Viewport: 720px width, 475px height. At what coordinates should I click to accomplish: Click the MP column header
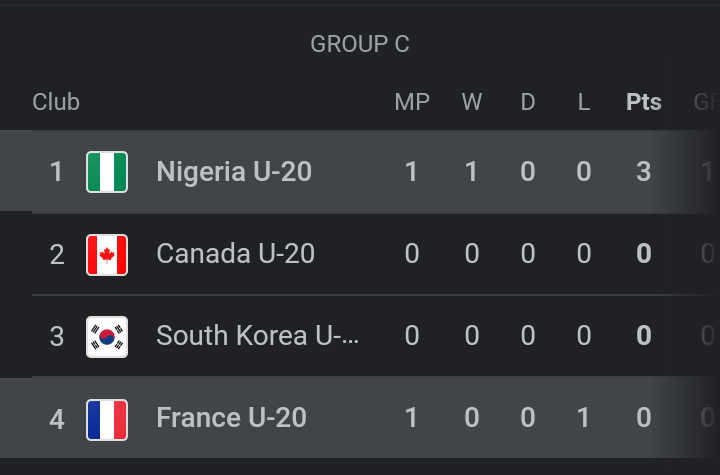[x=412, y=102]
